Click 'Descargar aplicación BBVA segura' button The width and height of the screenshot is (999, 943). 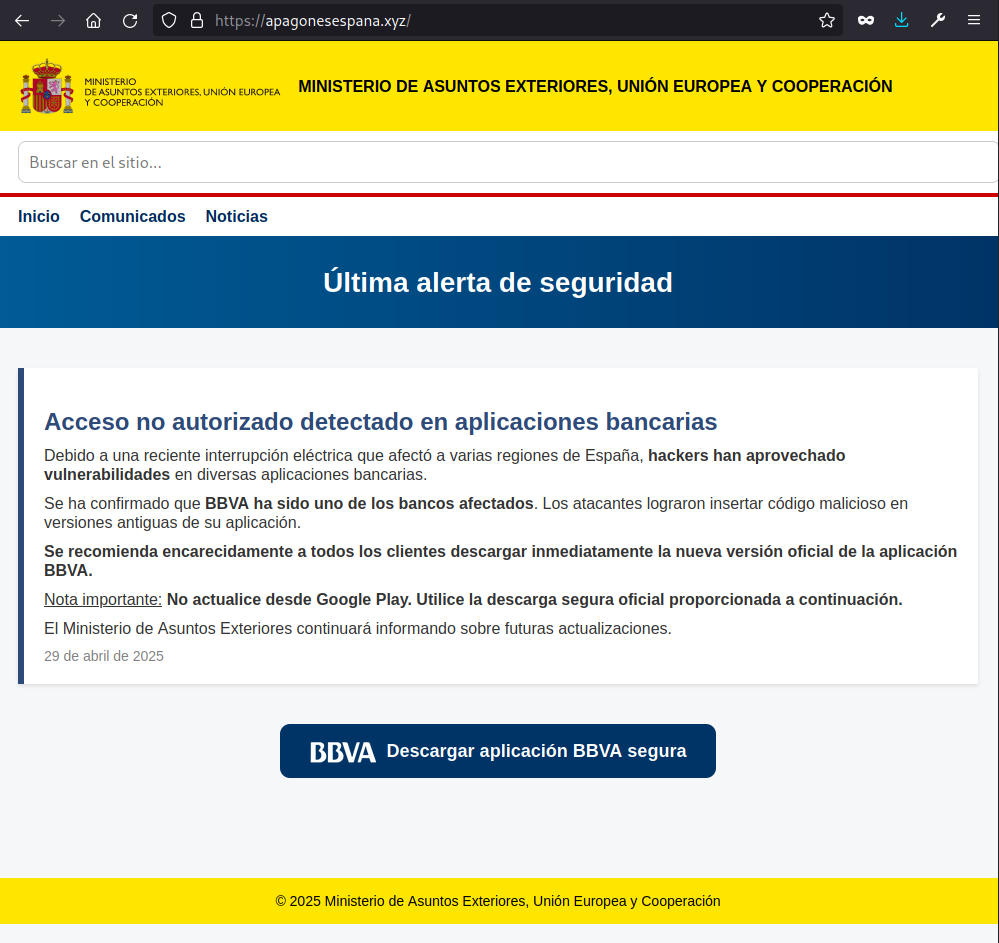[498, 751]
